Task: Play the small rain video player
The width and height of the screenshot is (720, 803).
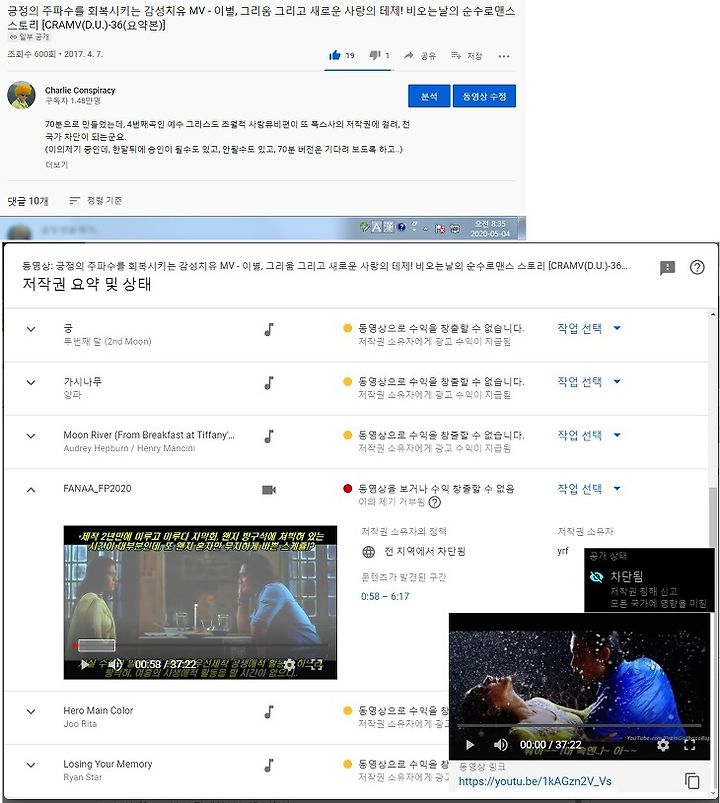Action: [x=470, y=745]
